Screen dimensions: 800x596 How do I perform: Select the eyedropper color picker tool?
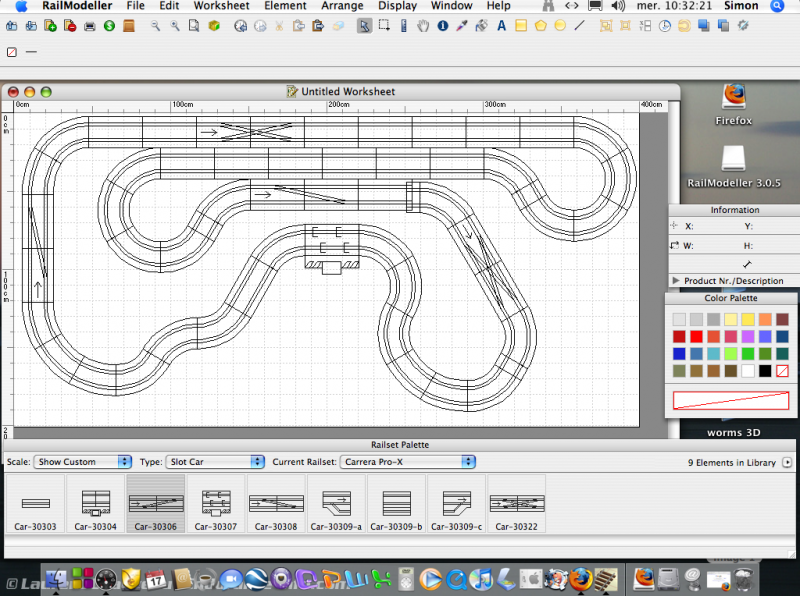462,26
